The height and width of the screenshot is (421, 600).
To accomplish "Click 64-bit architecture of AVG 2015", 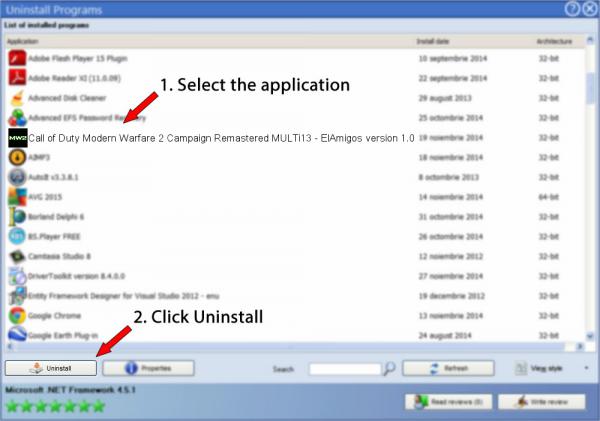I will tap(549, 197).
